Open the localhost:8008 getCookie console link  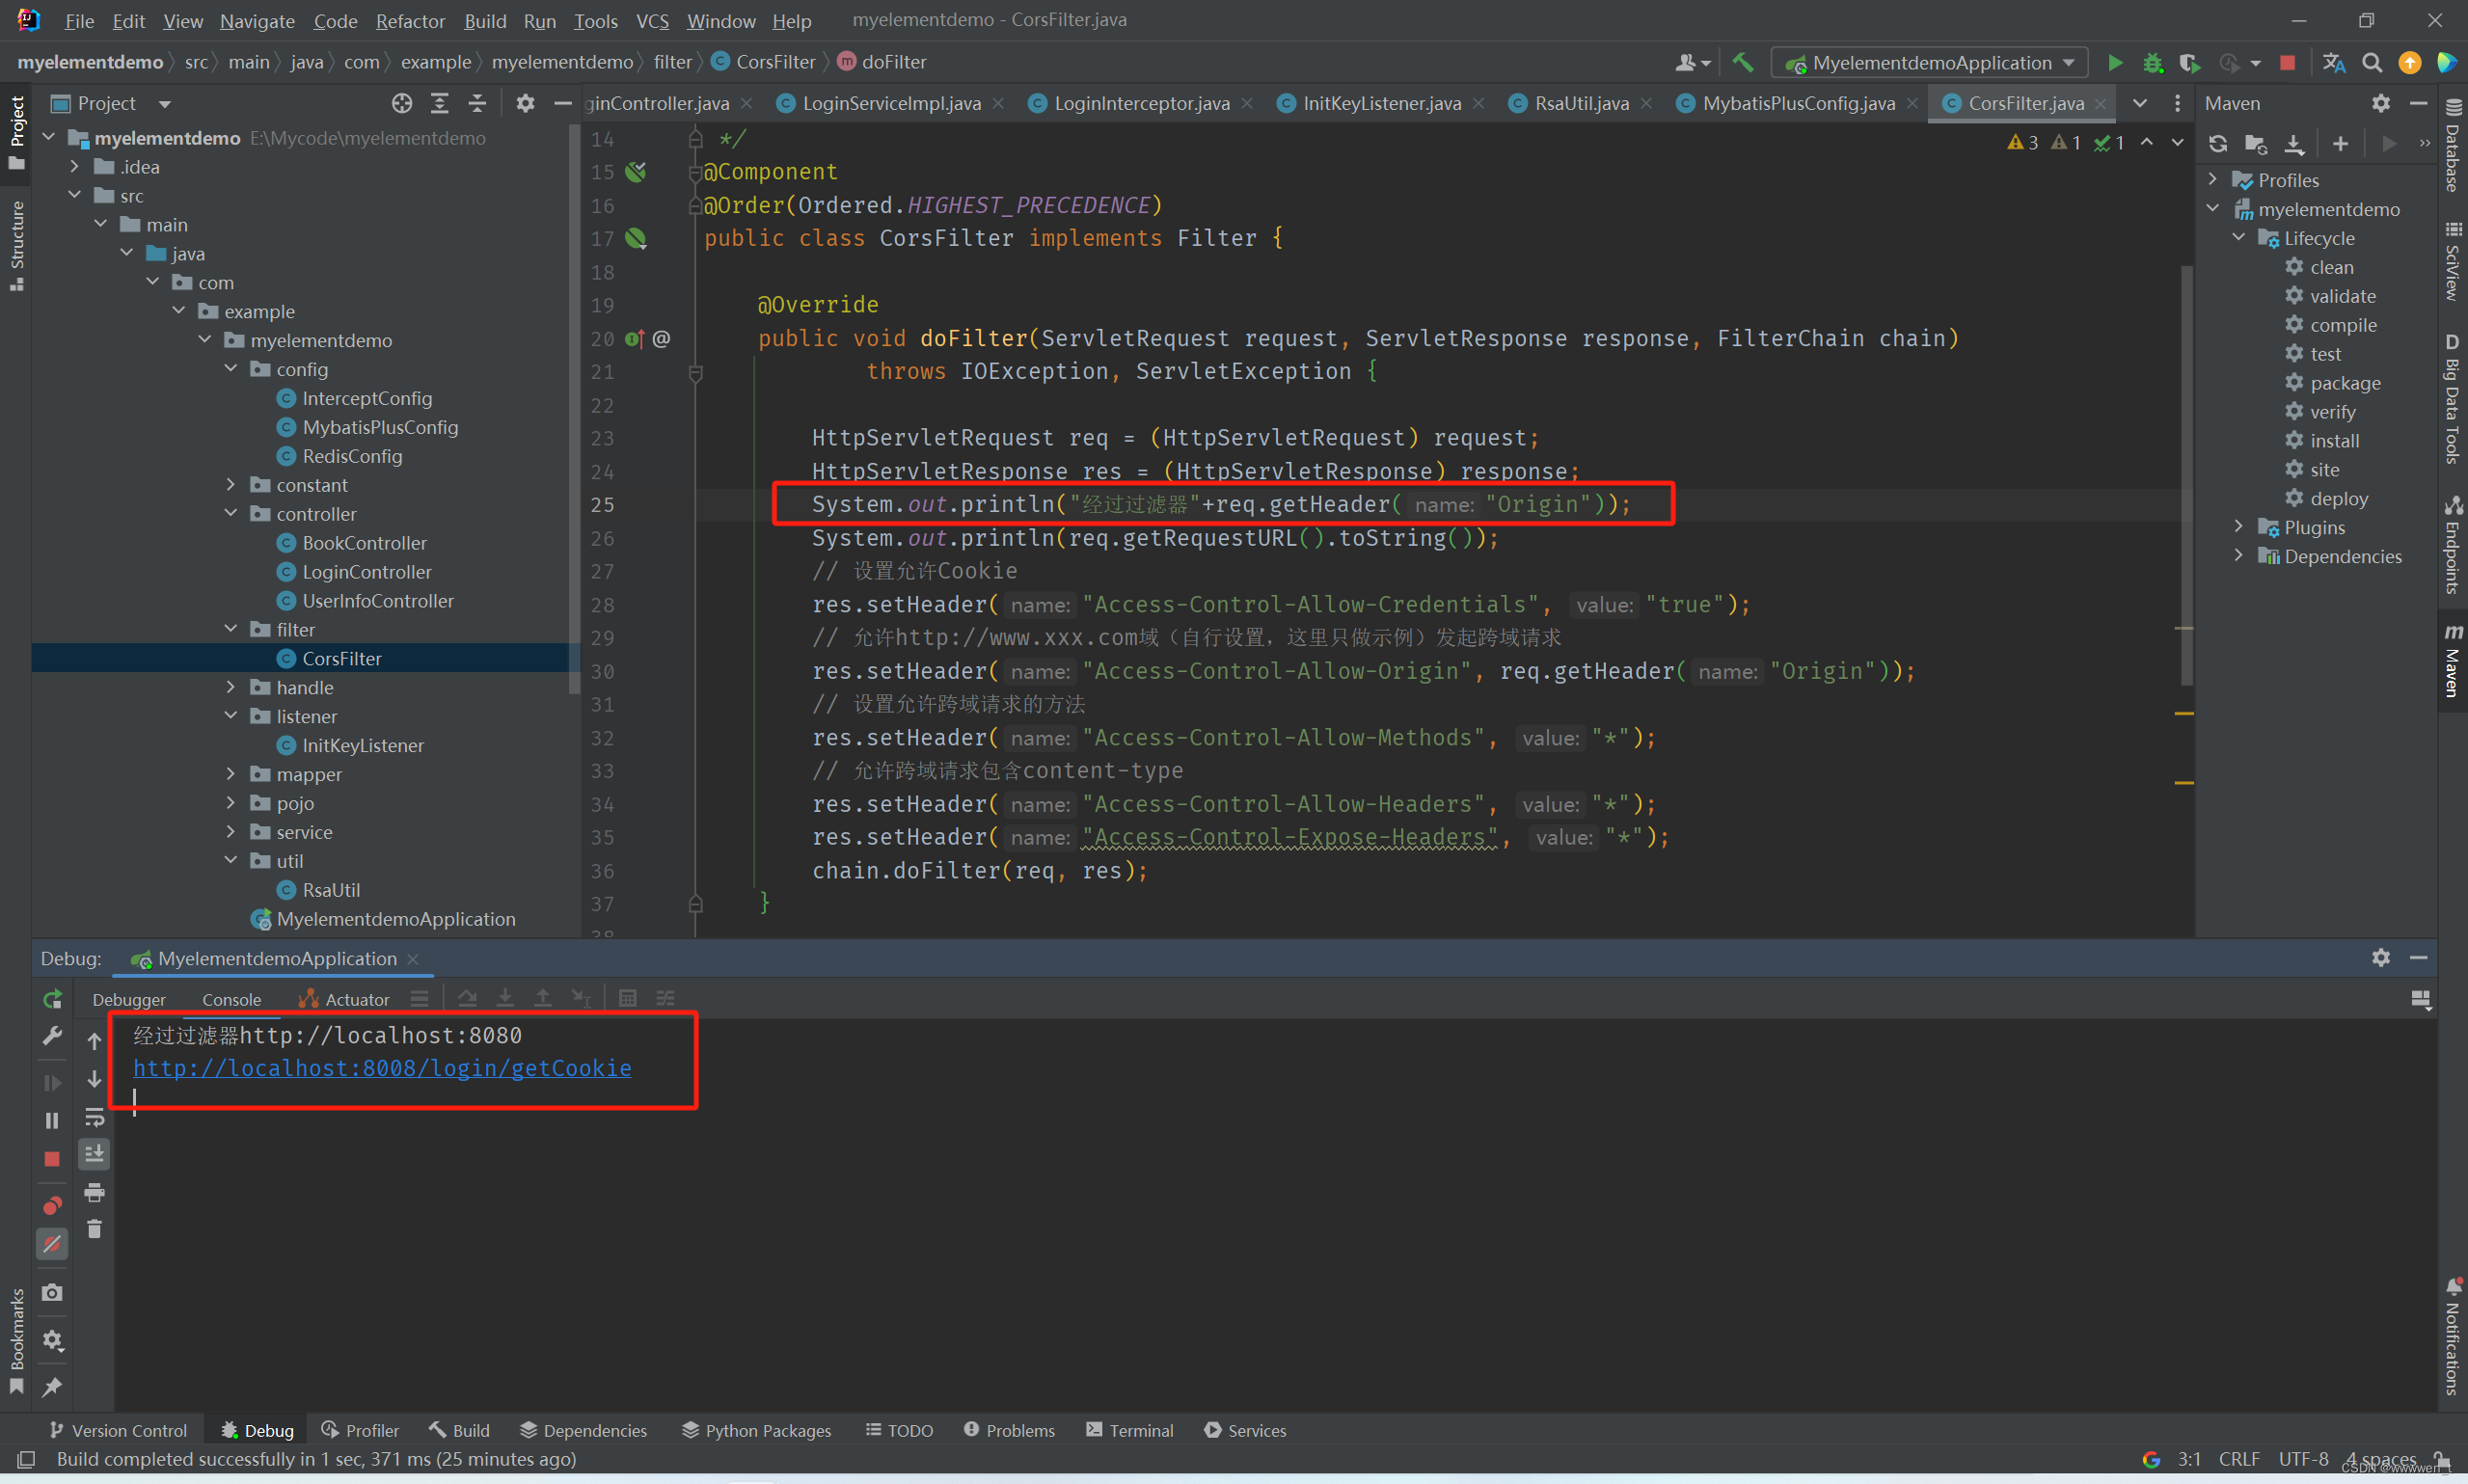pos(382,1068)
